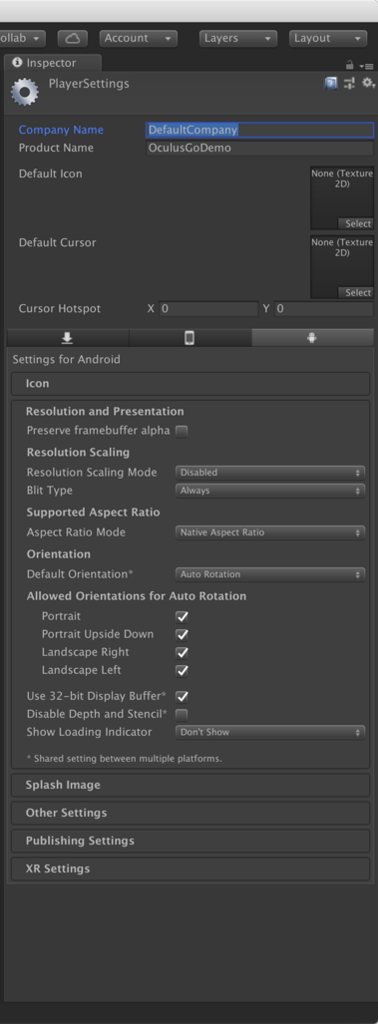The height and width of the screenshot is (1024, 378).
Task: Select the Android robot platform tab
Action: pos(312,338)
